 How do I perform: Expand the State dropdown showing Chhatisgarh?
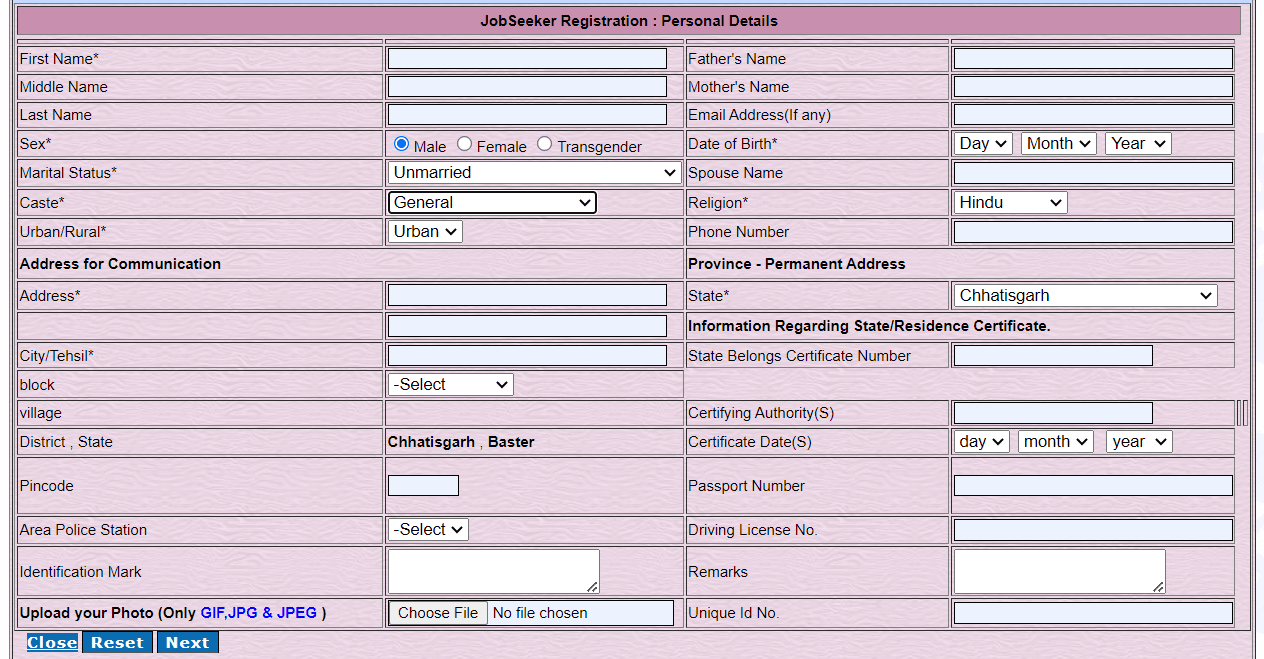[x=1085, y=296]
